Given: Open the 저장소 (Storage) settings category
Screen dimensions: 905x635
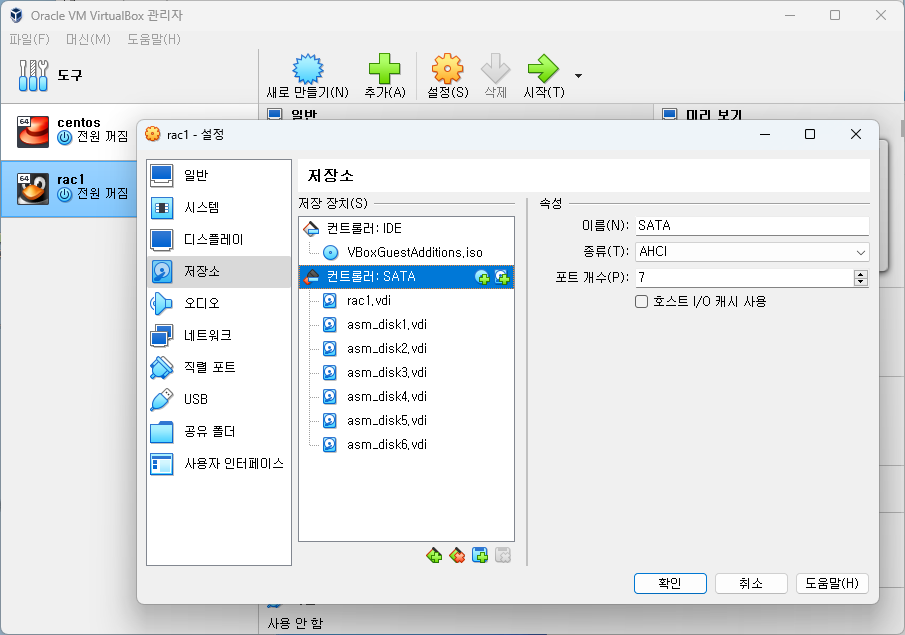Looking at the screenshot, I should click(x=219, y=271).
